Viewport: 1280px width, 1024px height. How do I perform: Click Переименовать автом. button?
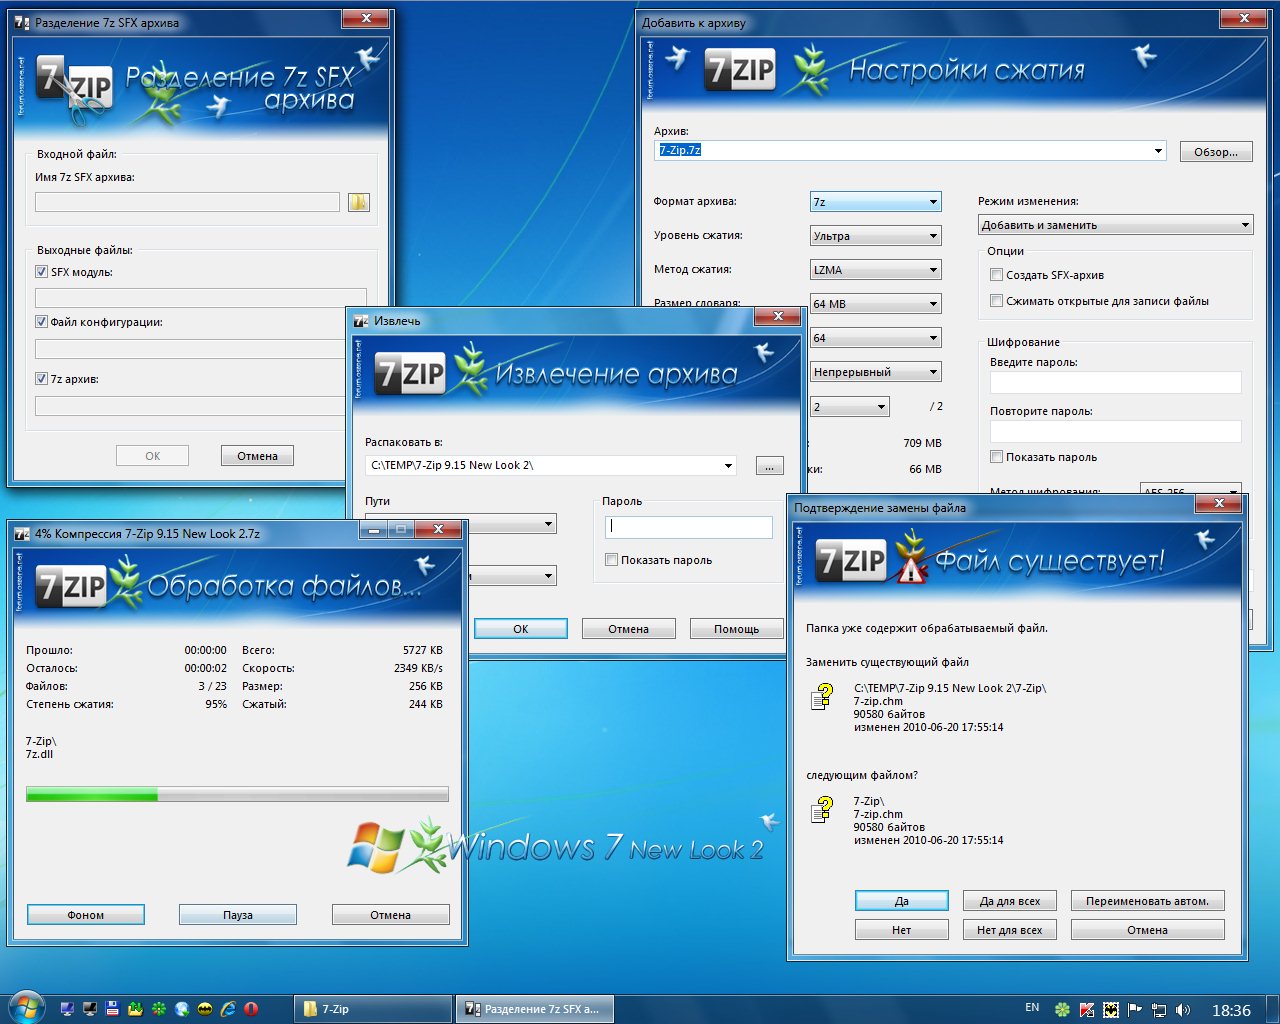[1147, 901]
